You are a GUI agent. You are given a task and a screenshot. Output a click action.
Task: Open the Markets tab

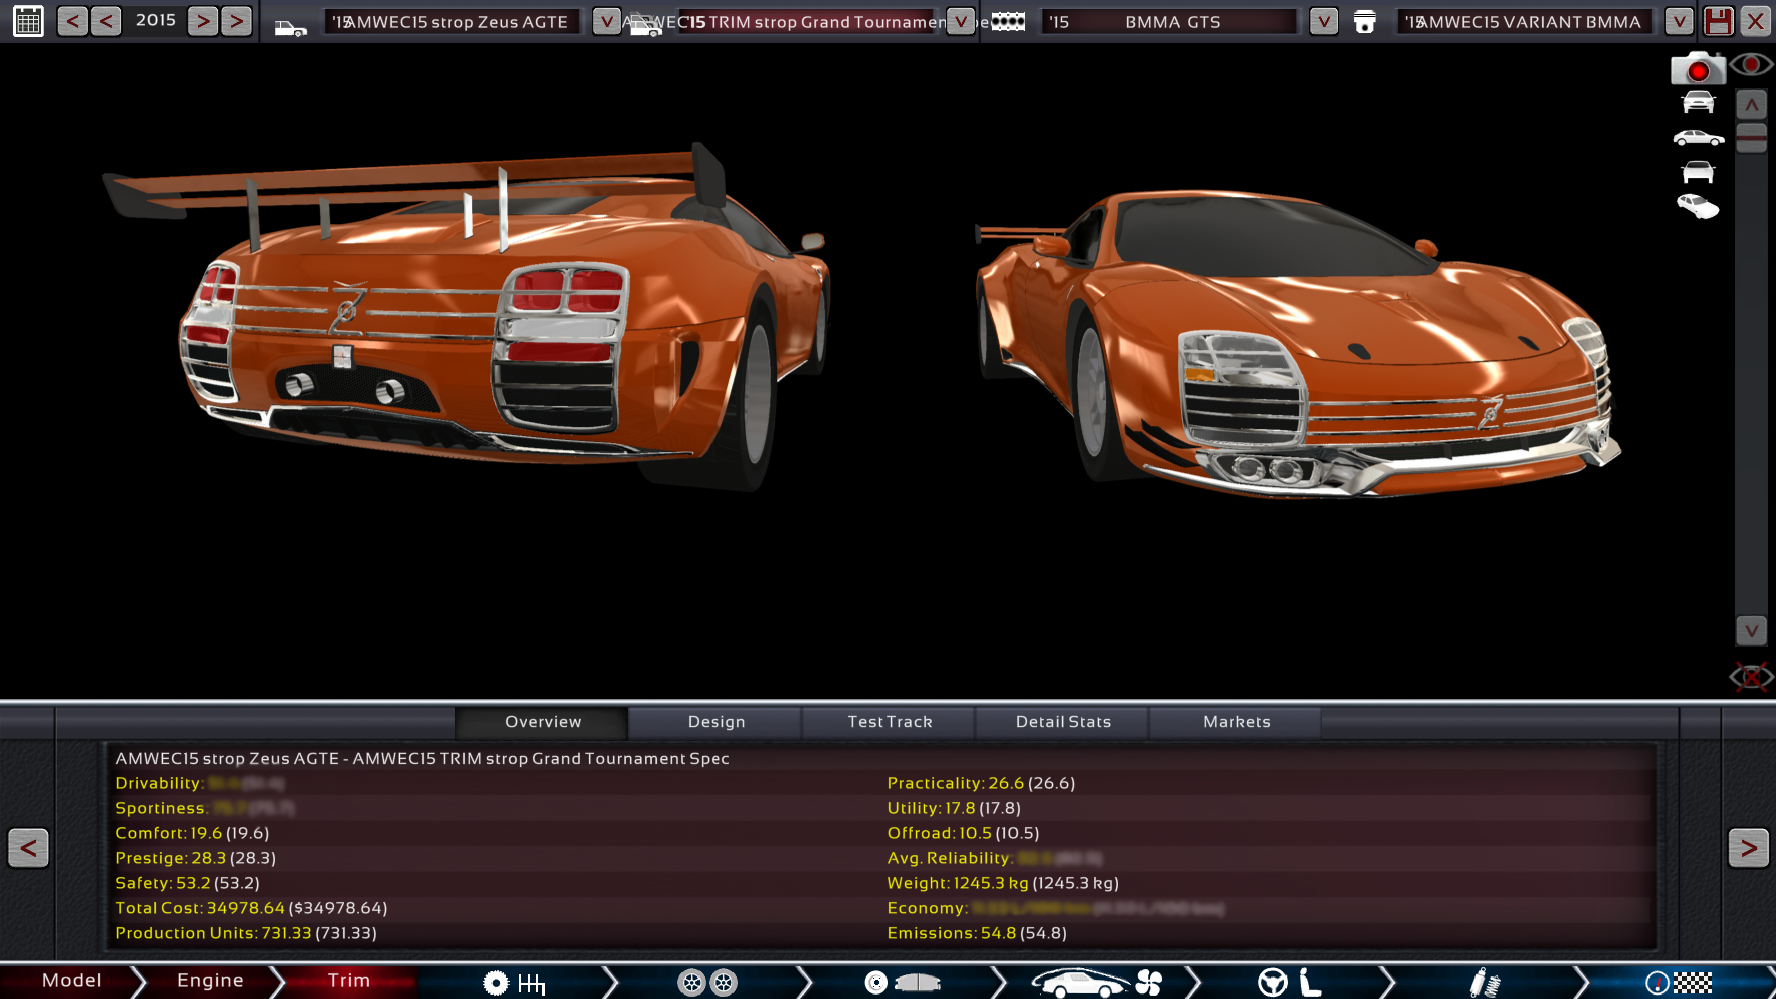(1237, 722)
